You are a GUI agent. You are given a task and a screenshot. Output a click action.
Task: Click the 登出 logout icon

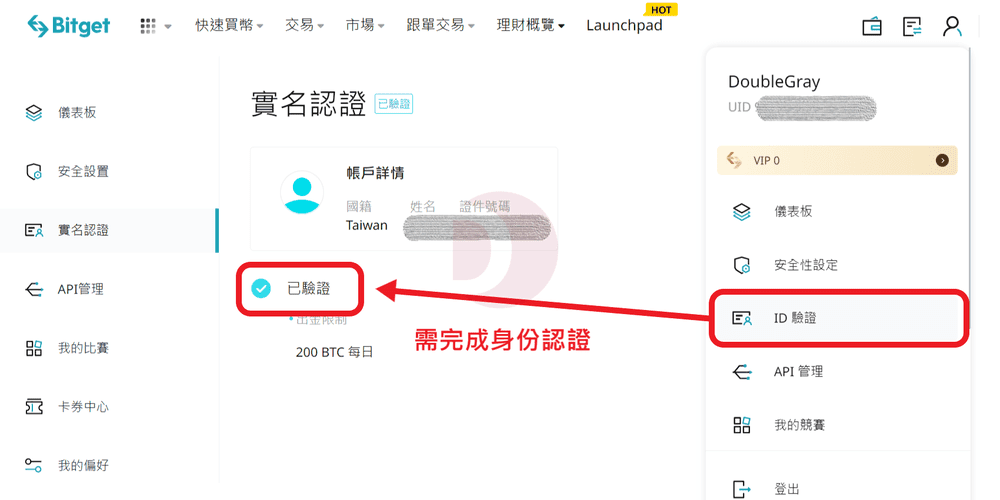click(x=742, y=489)
